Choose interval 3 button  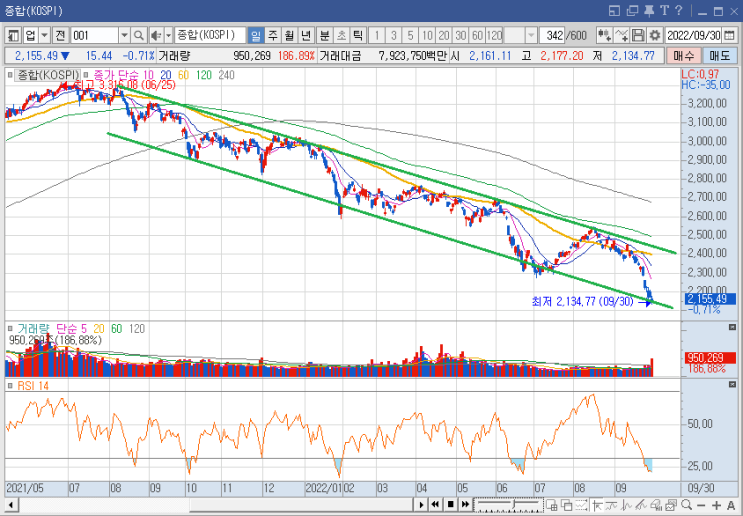394,35
